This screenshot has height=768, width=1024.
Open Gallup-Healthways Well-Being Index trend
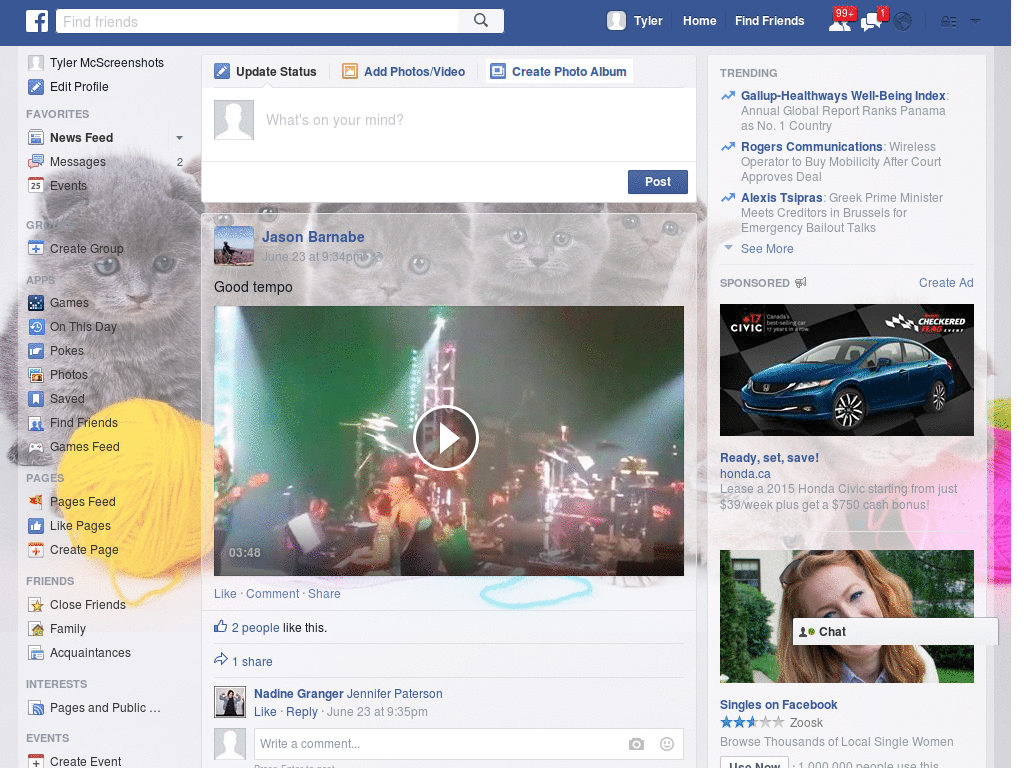point(842,96)
